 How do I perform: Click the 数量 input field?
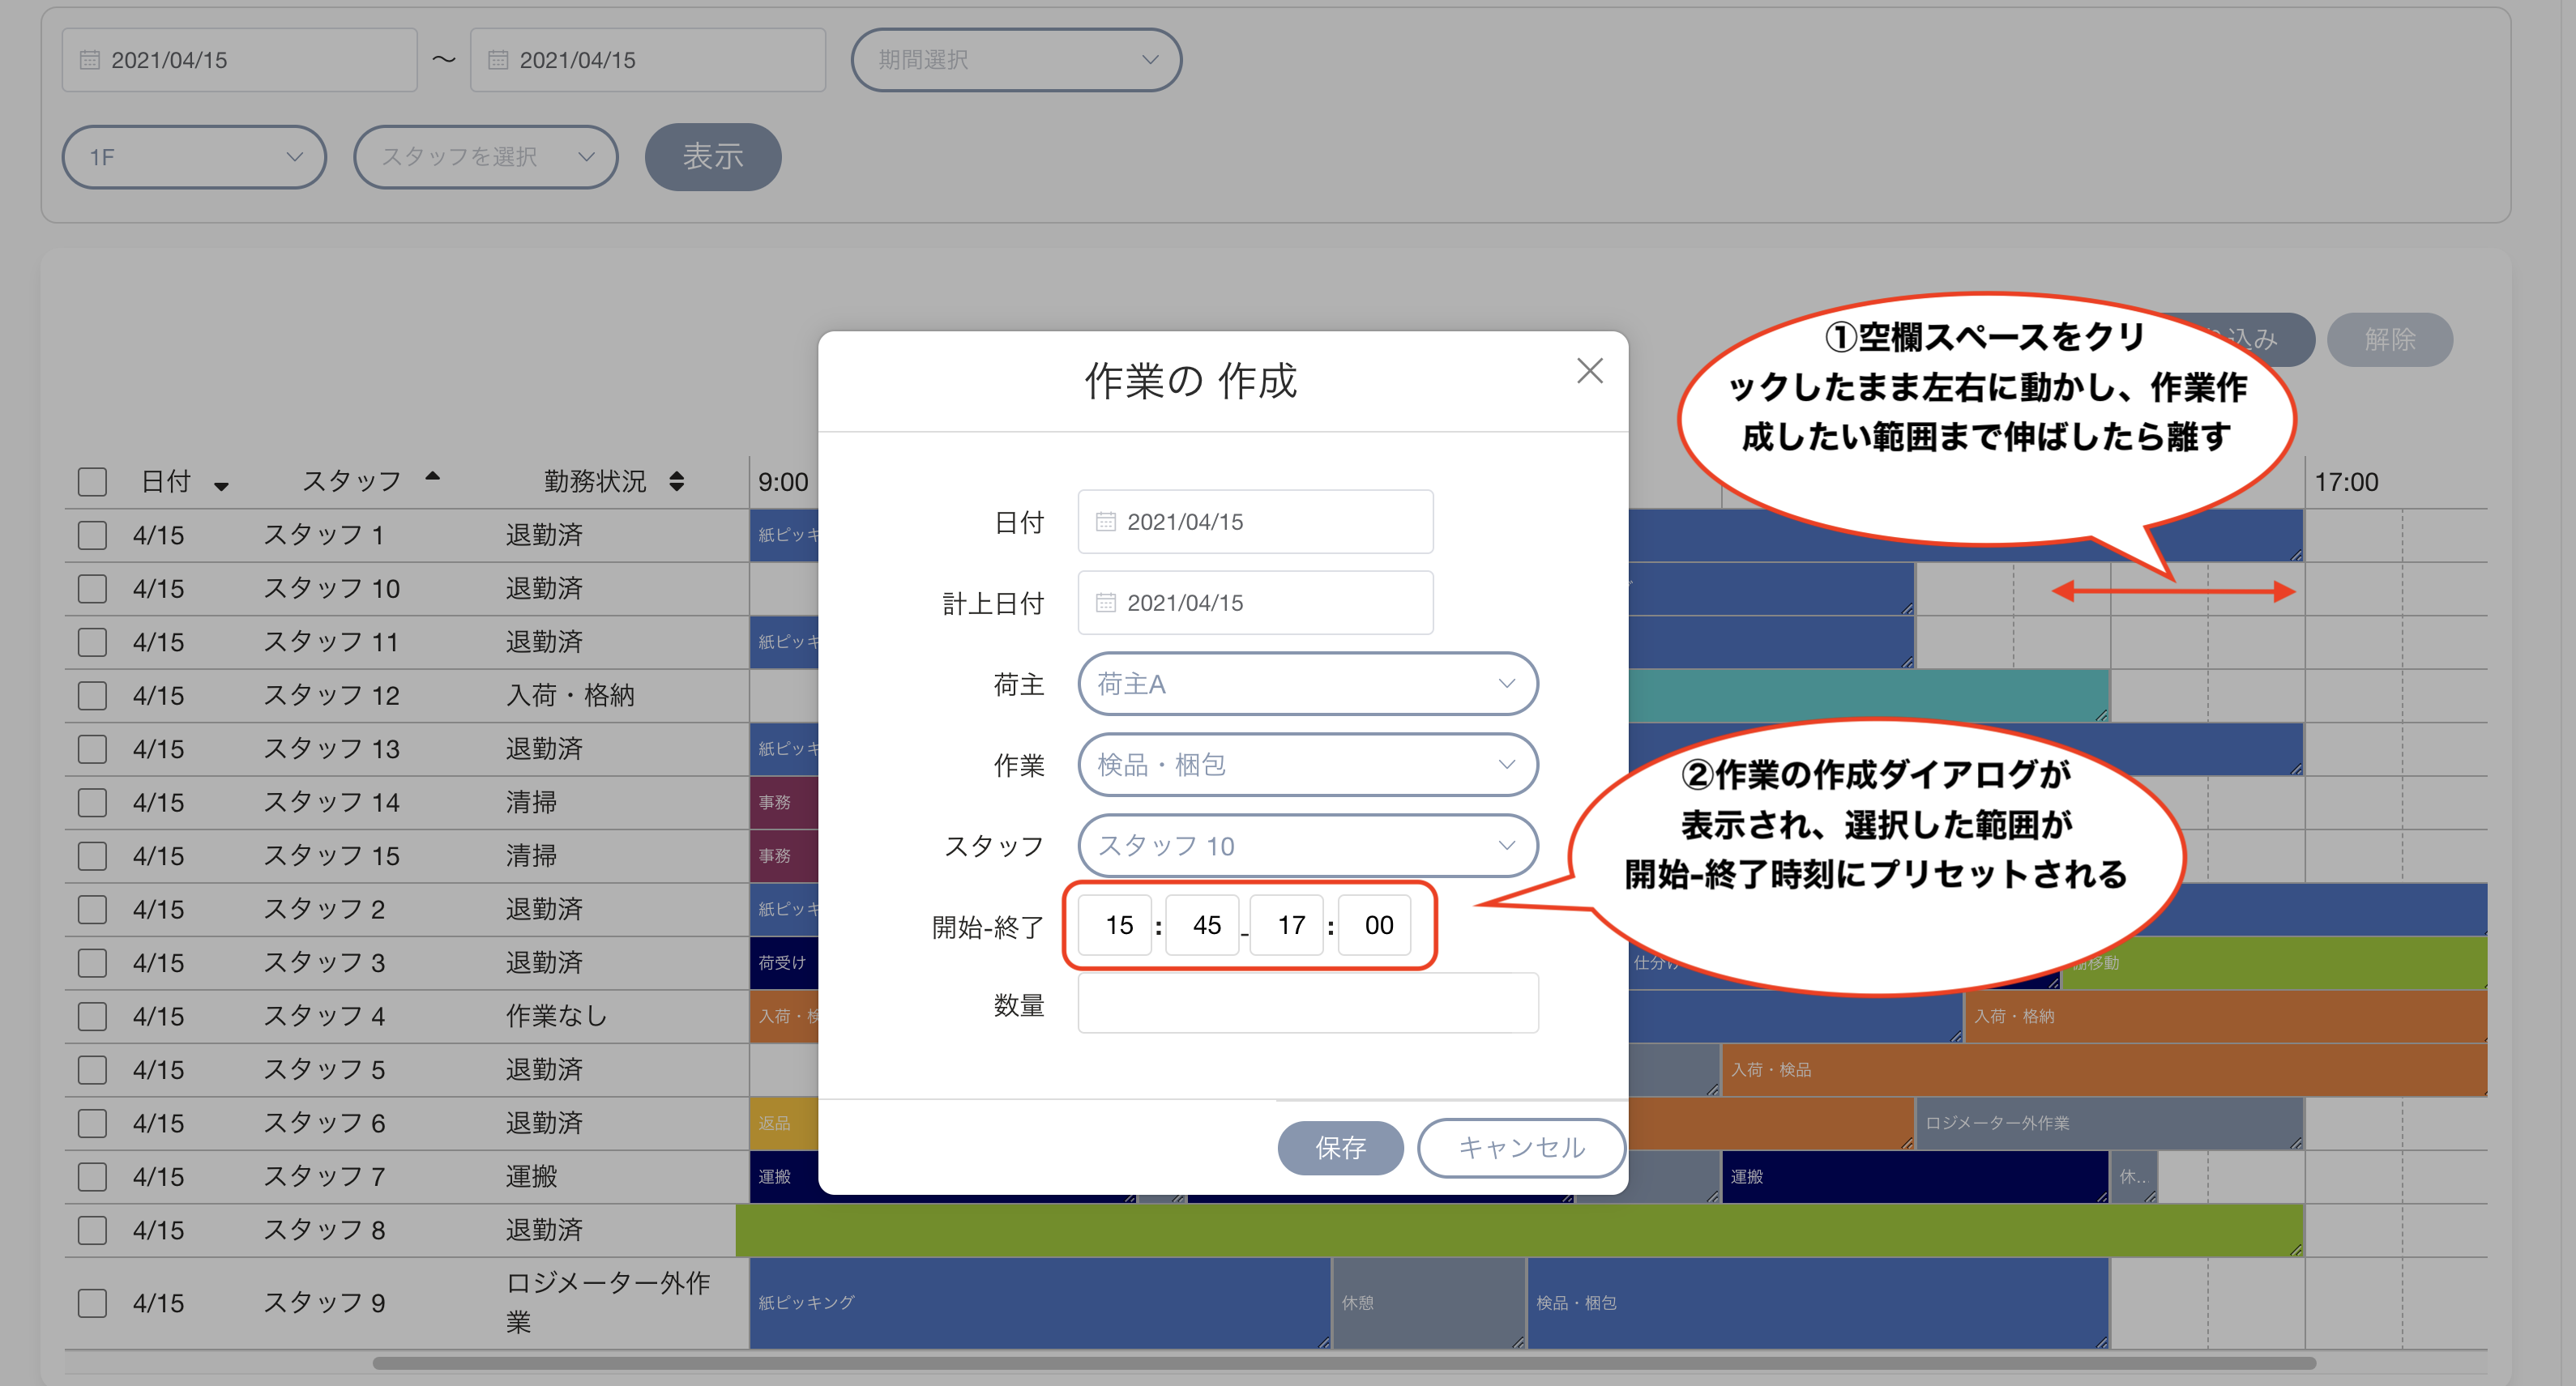click(x=1307, y=1003)
